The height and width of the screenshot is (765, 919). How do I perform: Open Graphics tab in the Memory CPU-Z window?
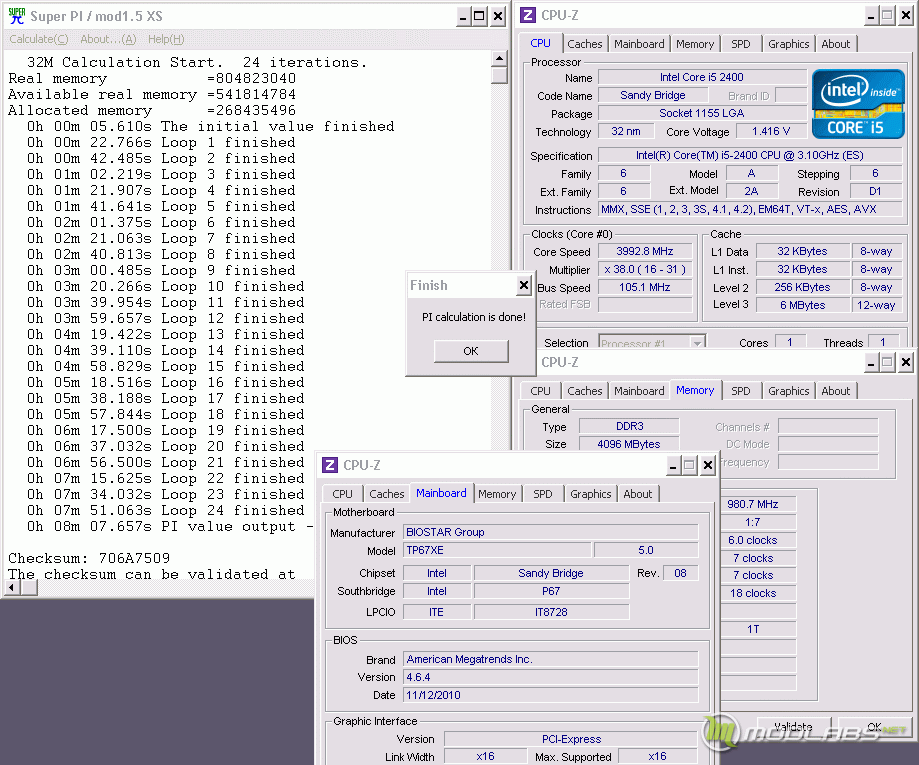(x=788, y=391)
